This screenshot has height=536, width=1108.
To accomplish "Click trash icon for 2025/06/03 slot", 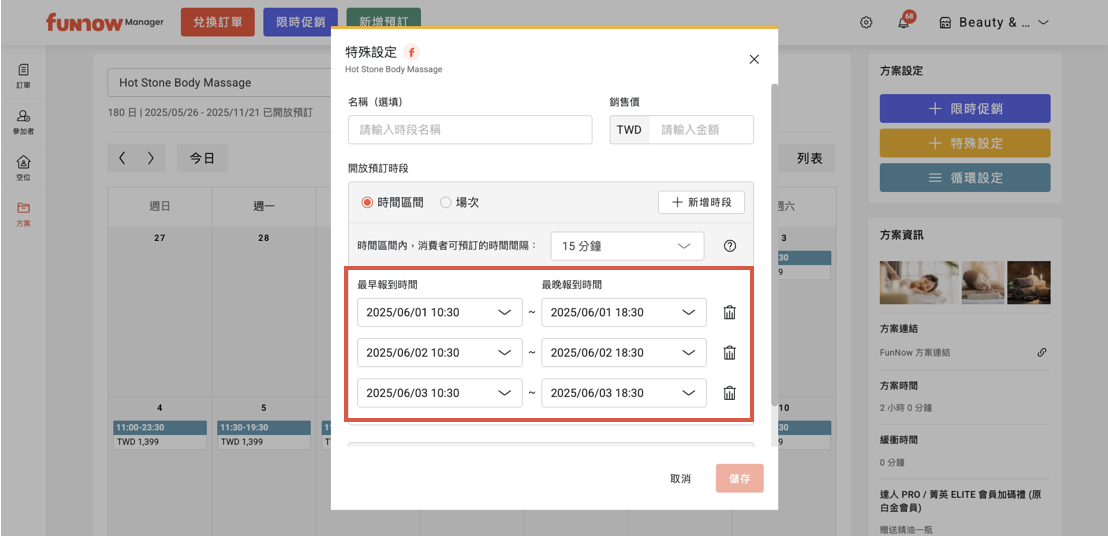I will coord(729,393).
